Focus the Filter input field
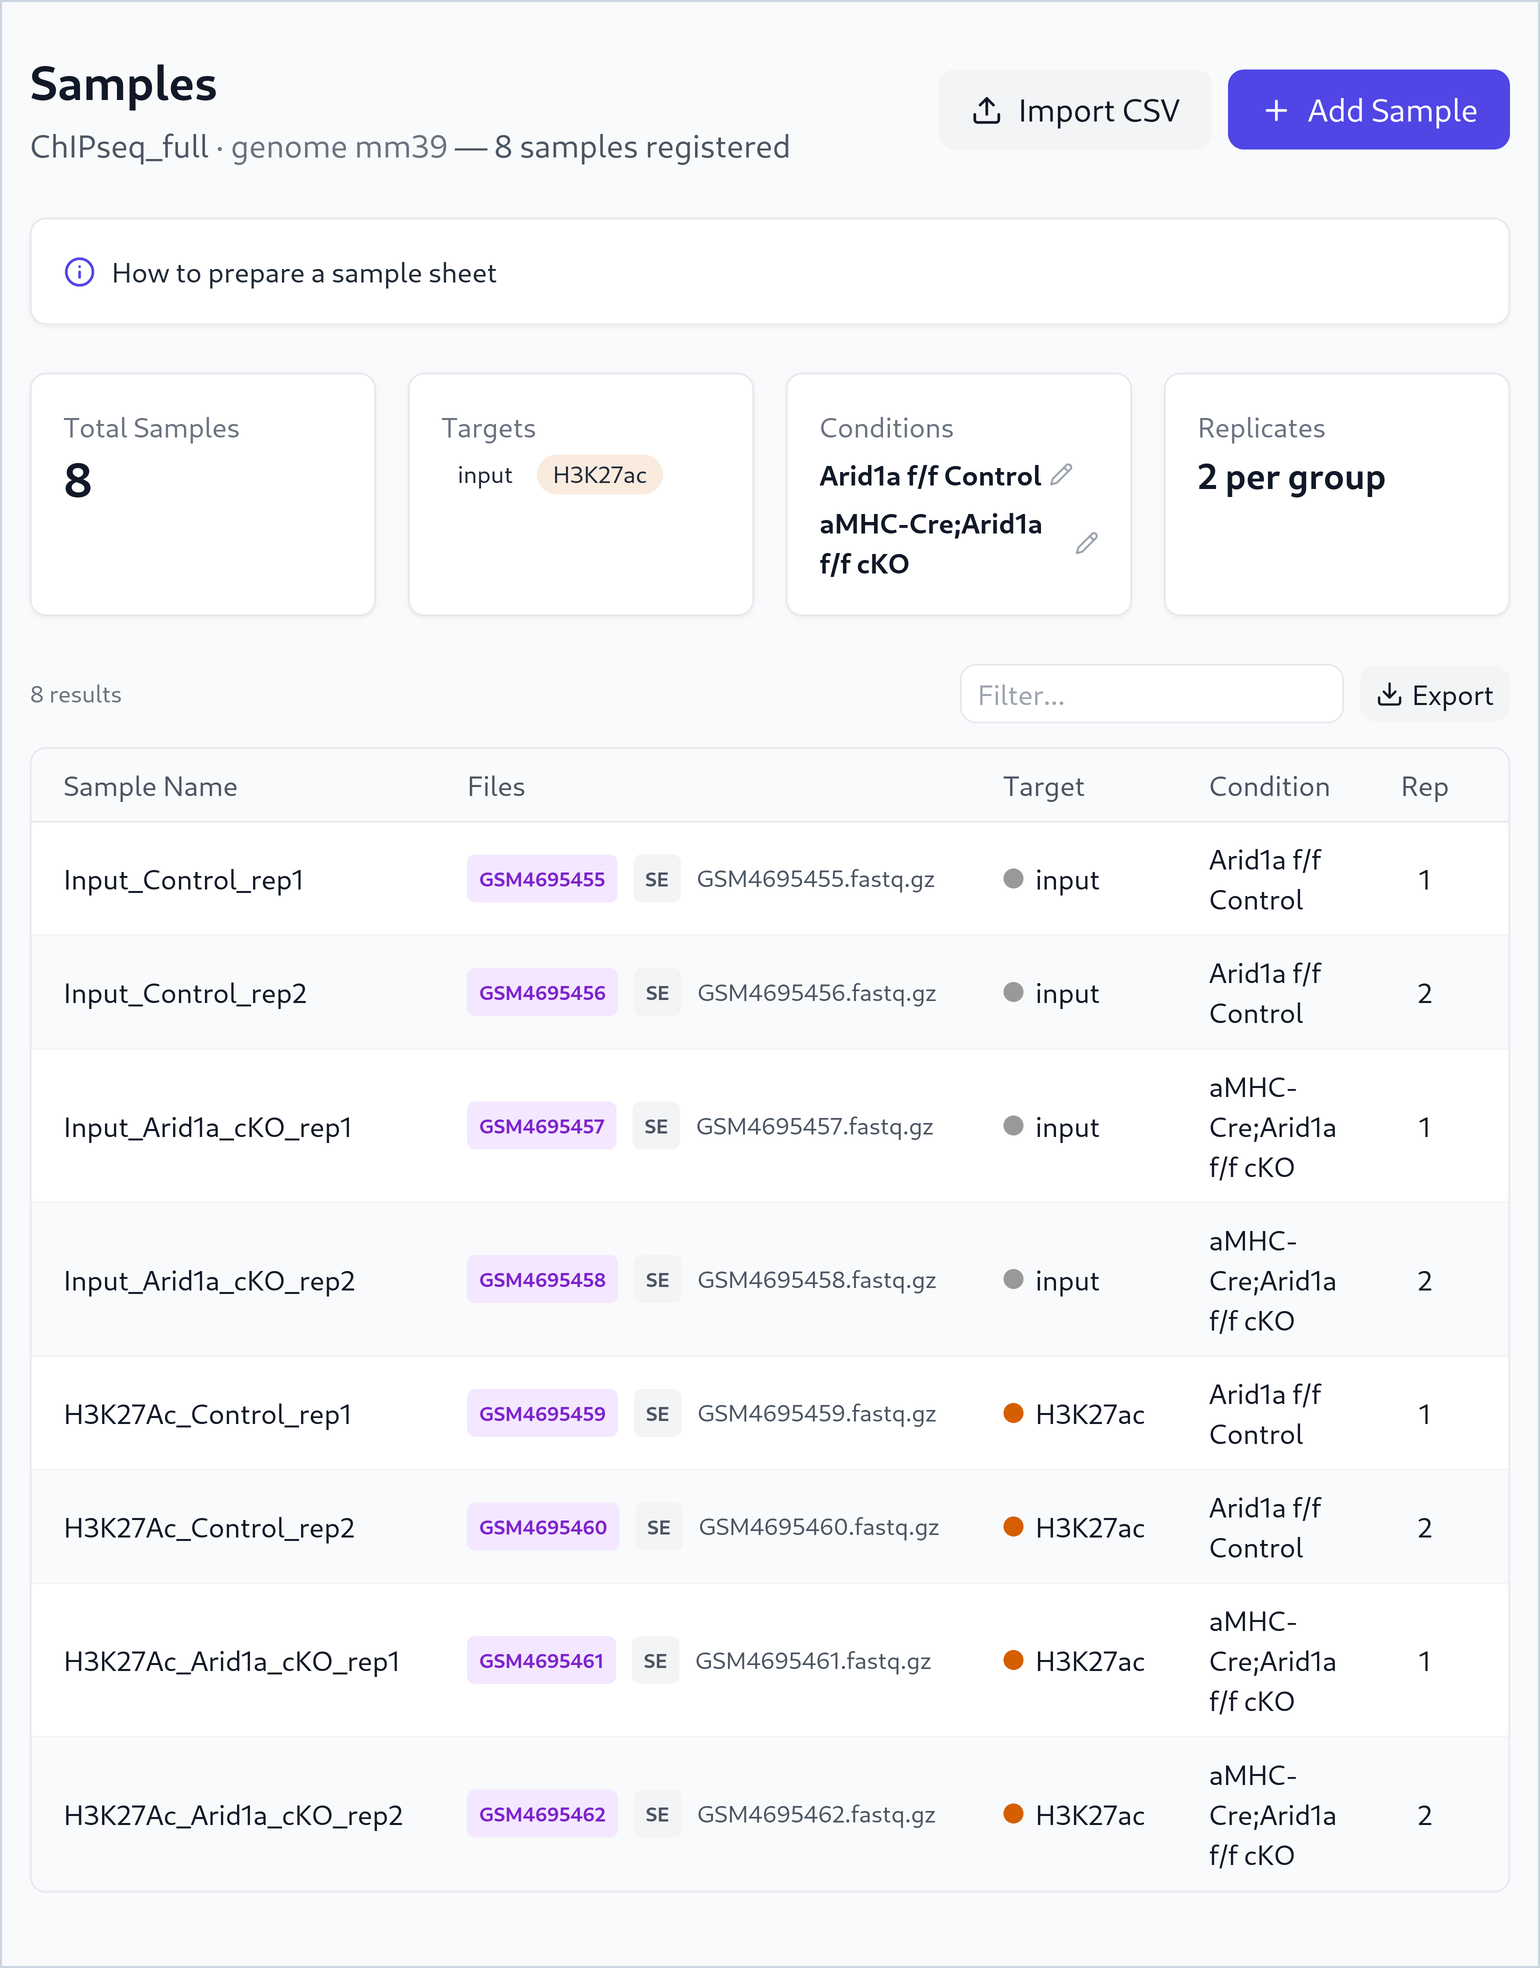The width and height of the screenshot is (1540, 1968). [x=1151, y=695]
